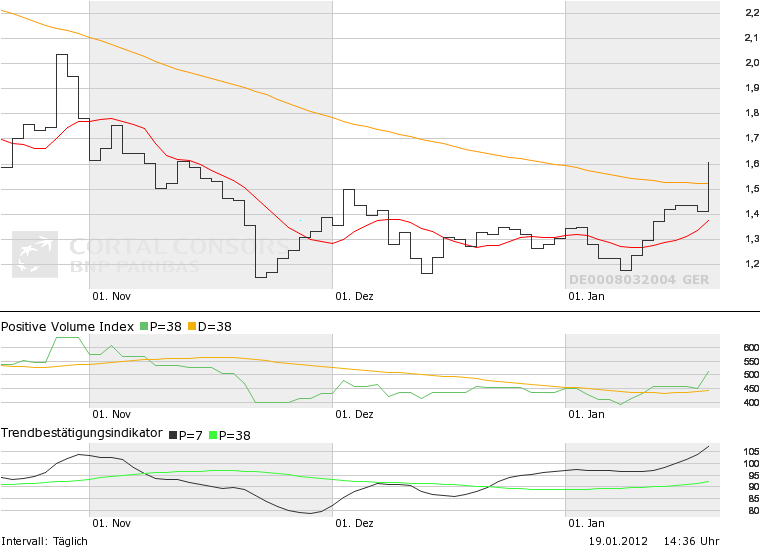The image size is (760, 548).
Task: Click the black P=7 legend swatch
Action: pyautogui.click(x=173, y=435)
